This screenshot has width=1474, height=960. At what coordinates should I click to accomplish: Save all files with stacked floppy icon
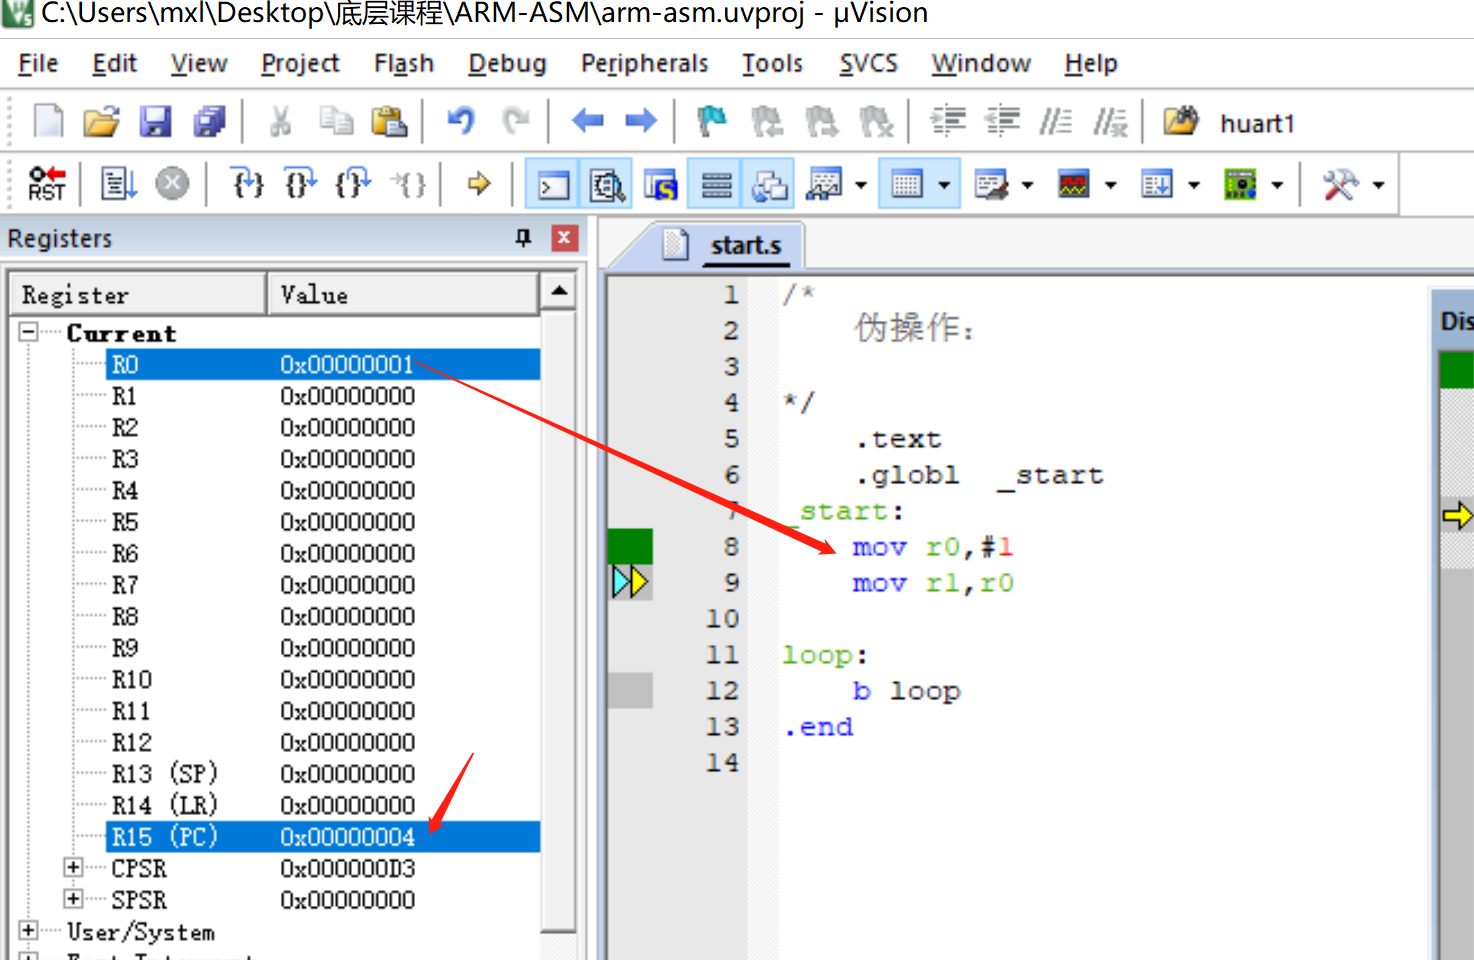click(209, 121)
